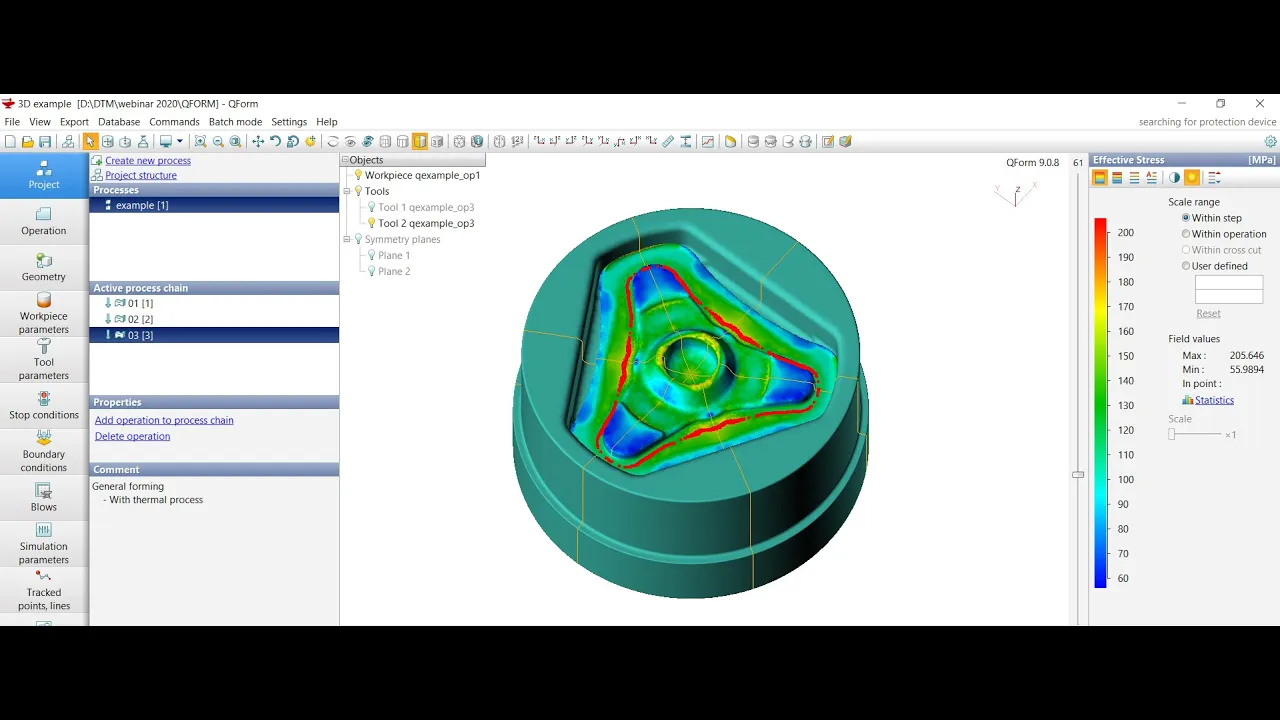Viewport: 1280px width, 720px height.
Task: Toggle visibility bulb for Tool 1 qexample_op3
Action: coord(372,207)
